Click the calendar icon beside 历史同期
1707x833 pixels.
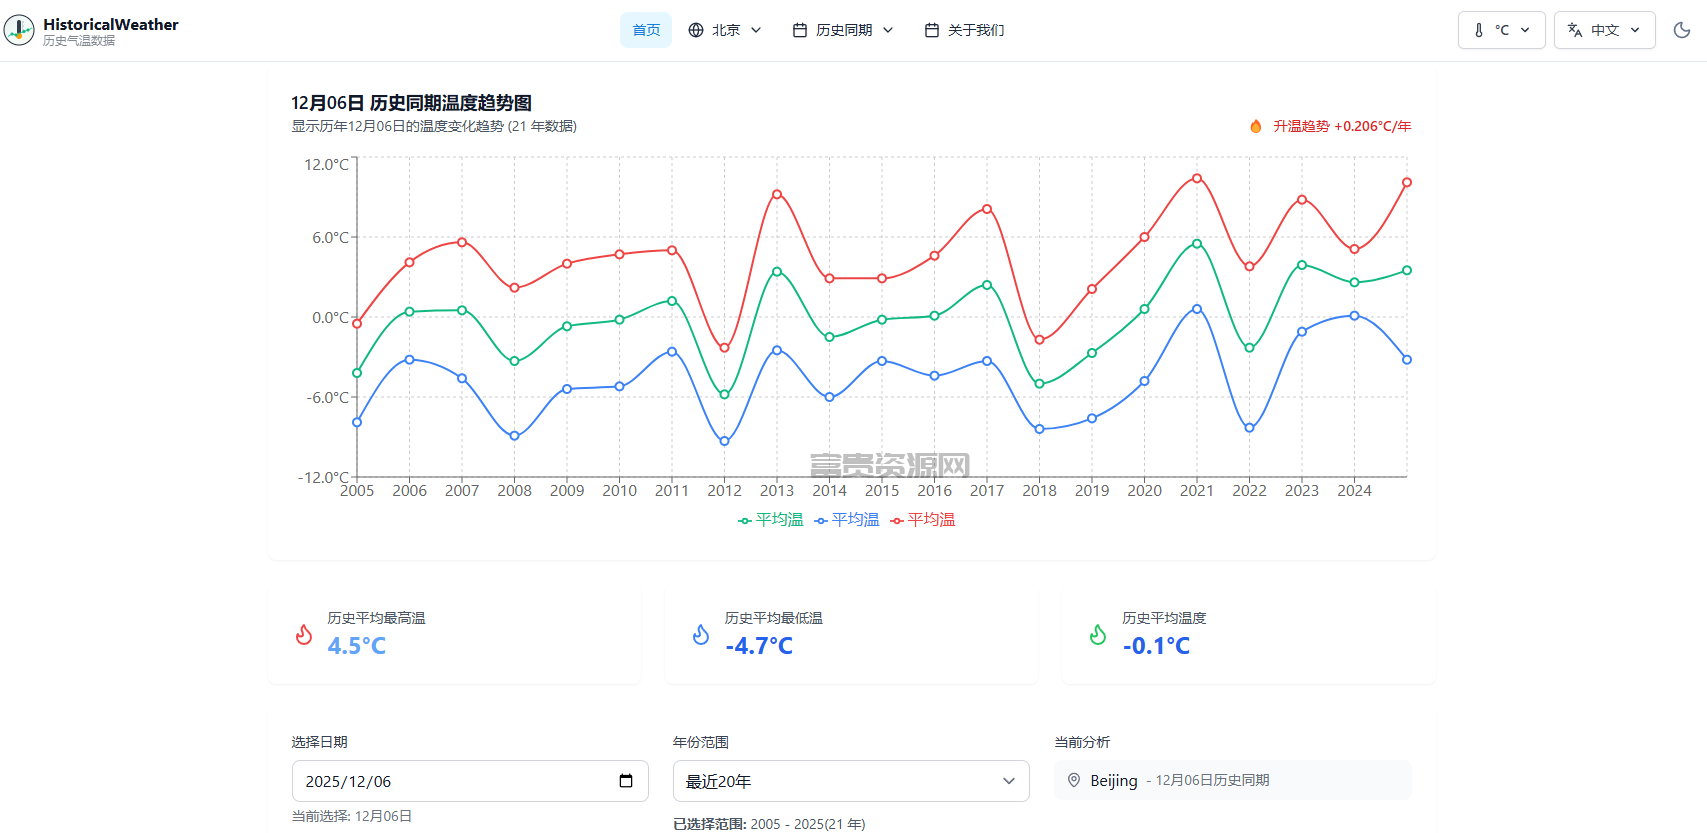800,30
